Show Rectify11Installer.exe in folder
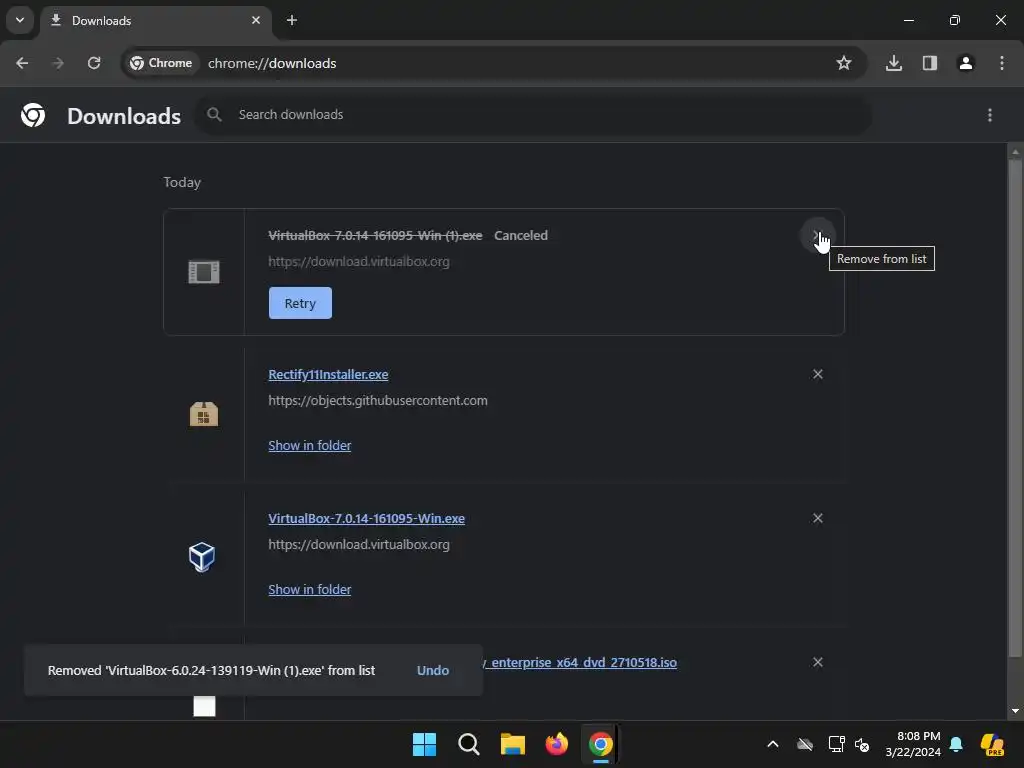This screenshot has width=1024, height=768. pyautogui.click(x=310, y=445)
